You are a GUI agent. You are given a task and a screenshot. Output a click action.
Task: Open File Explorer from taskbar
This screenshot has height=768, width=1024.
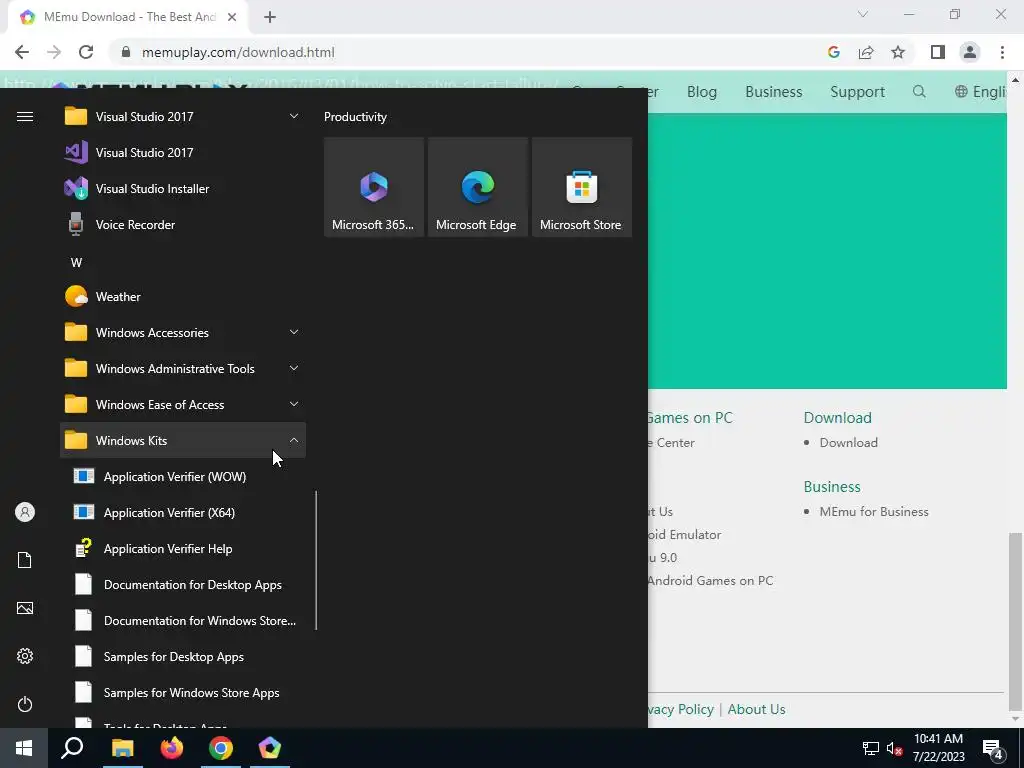click(122, 748)
